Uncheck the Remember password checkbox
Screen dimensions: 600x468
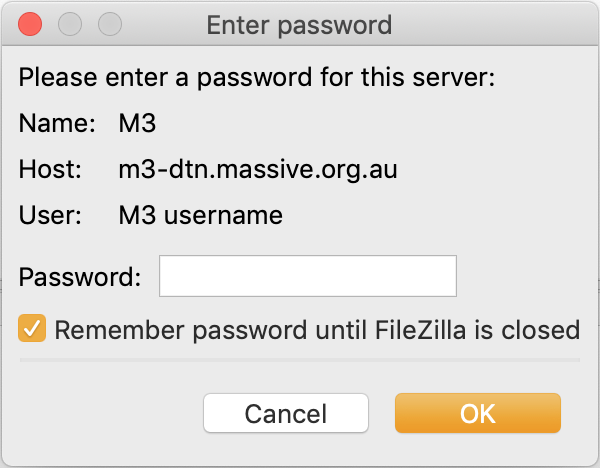point(33,329)
